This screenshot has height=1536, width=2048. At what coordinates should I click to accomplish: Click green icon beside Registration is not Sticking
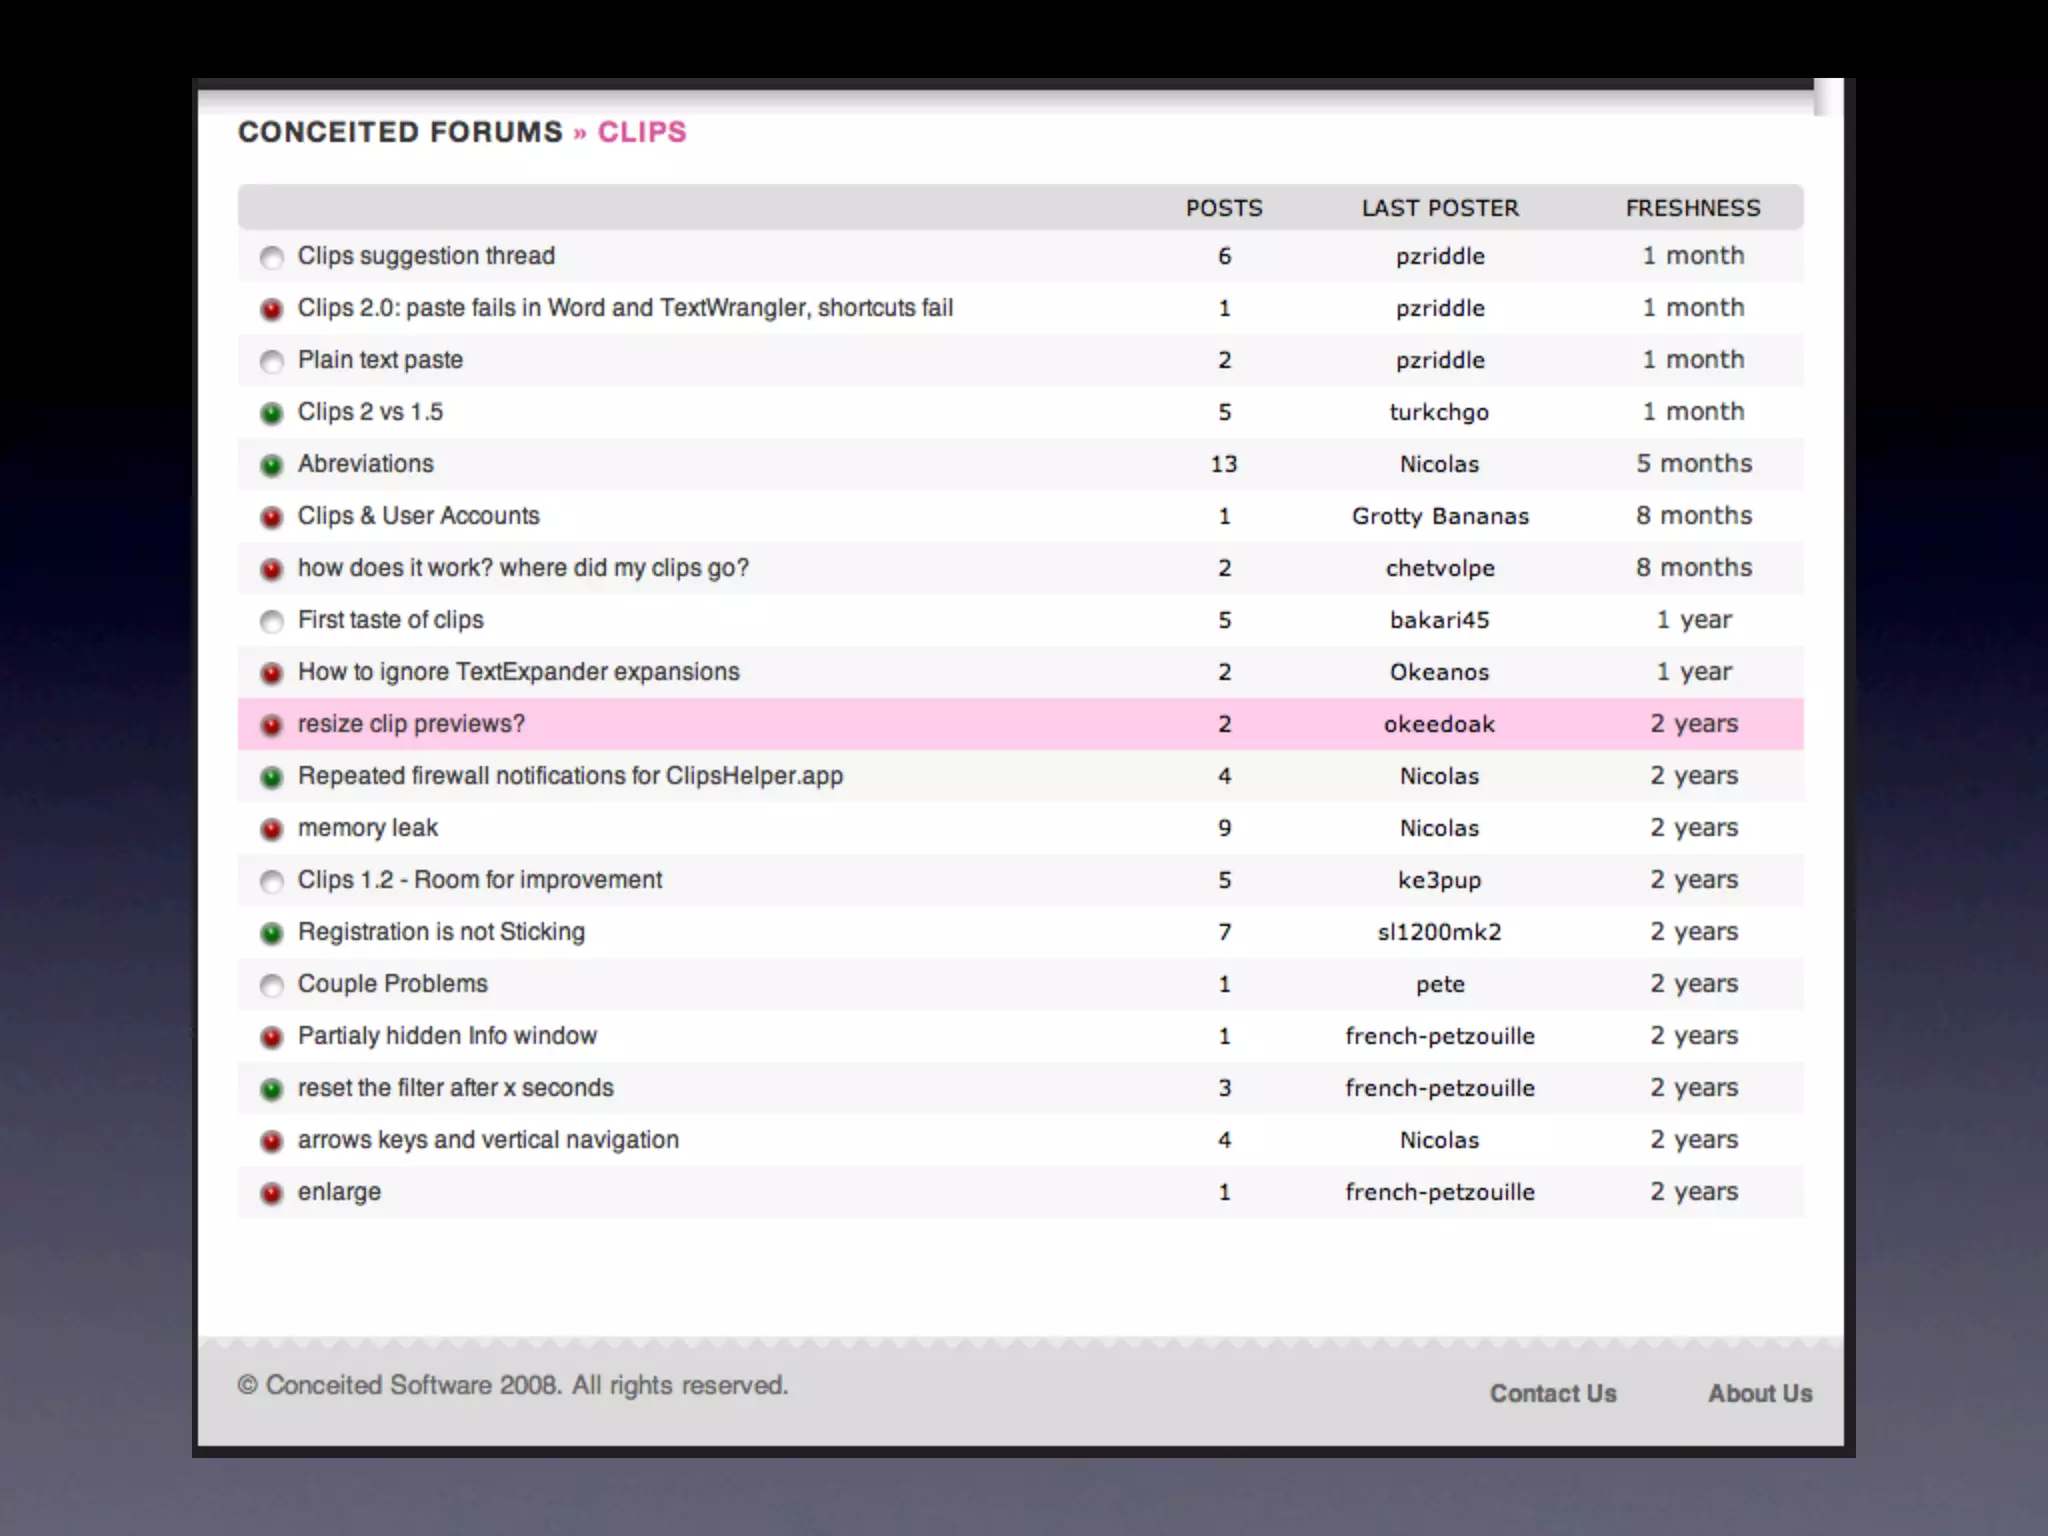[271, 933]
